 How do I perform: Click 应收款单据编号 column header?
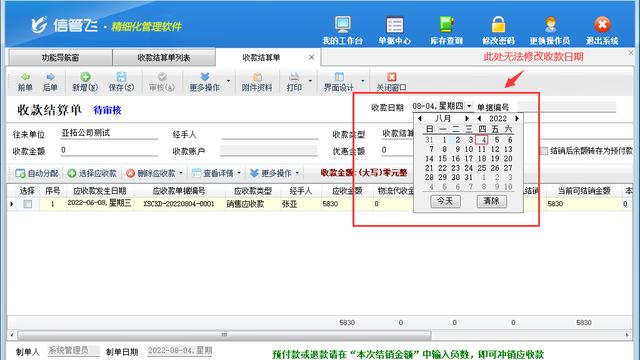[179, 191]
